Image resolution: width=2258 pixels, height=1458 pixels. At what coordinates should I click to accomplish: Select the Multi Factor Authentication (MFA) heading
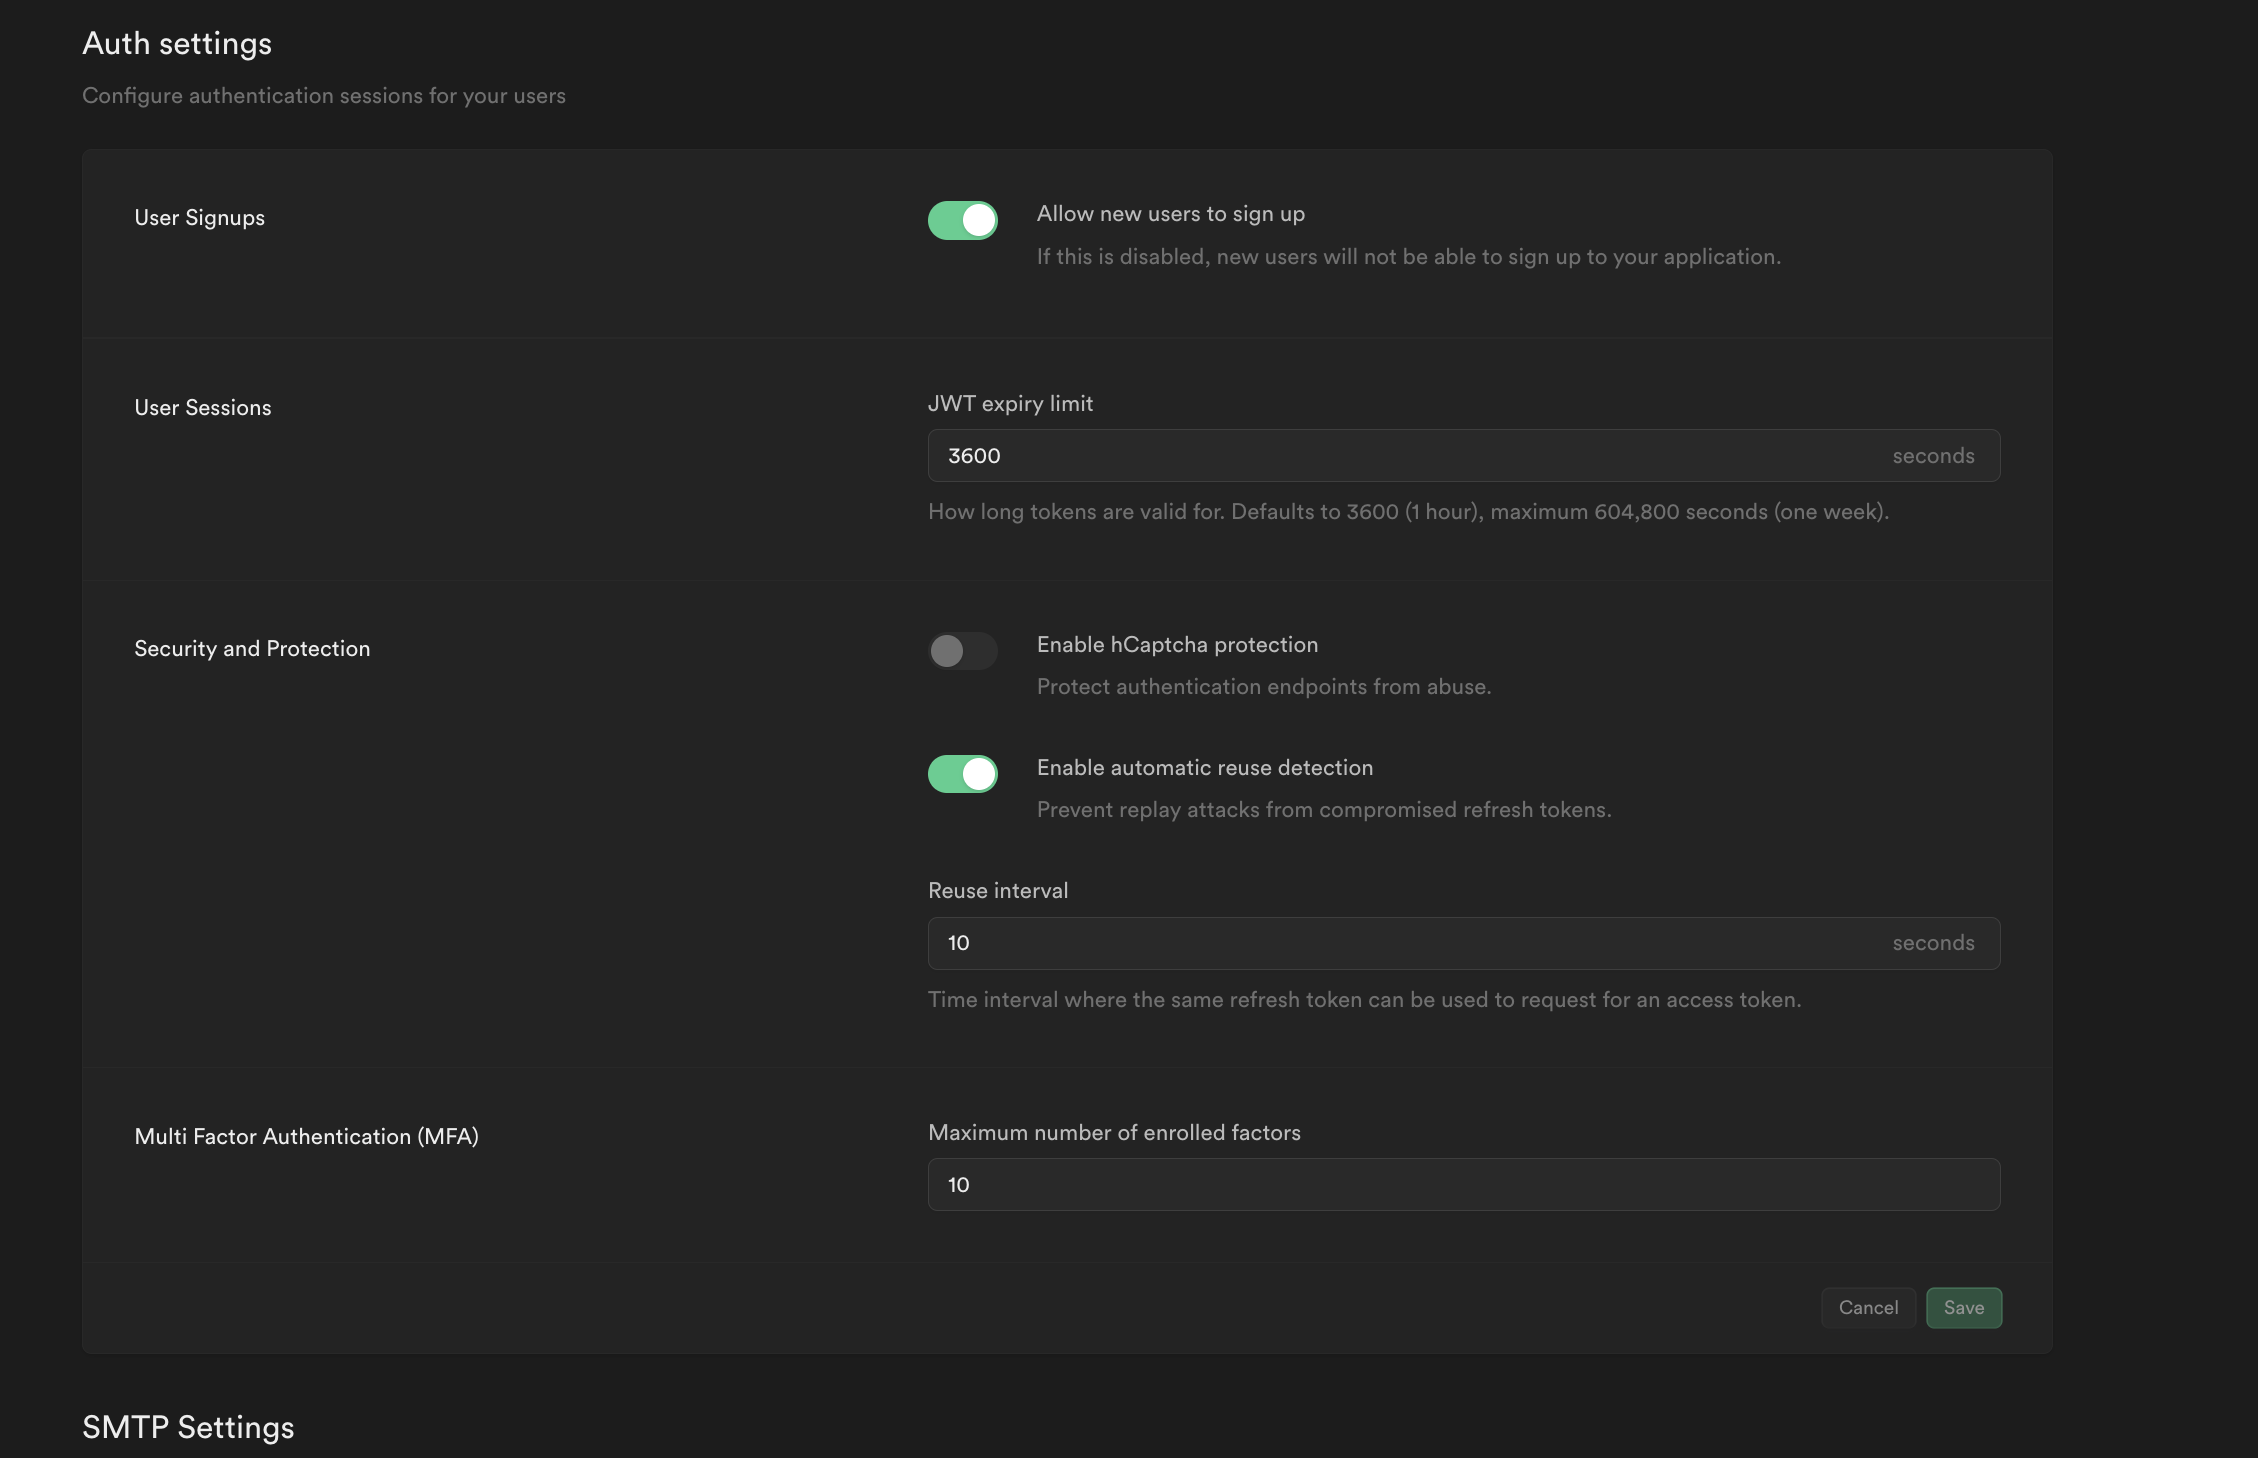tap(306, 1137)
